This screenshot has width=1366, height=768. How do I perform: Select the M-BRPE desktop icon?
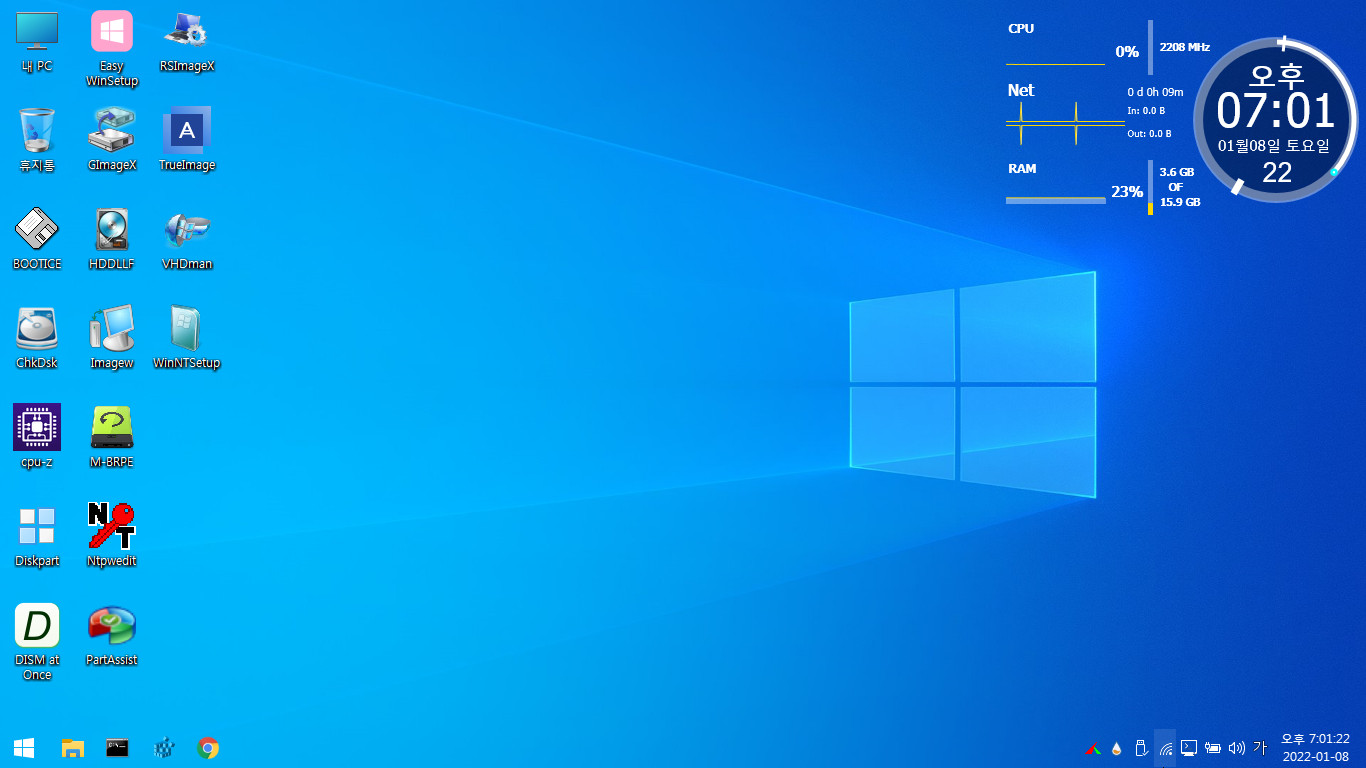(112, 436)
